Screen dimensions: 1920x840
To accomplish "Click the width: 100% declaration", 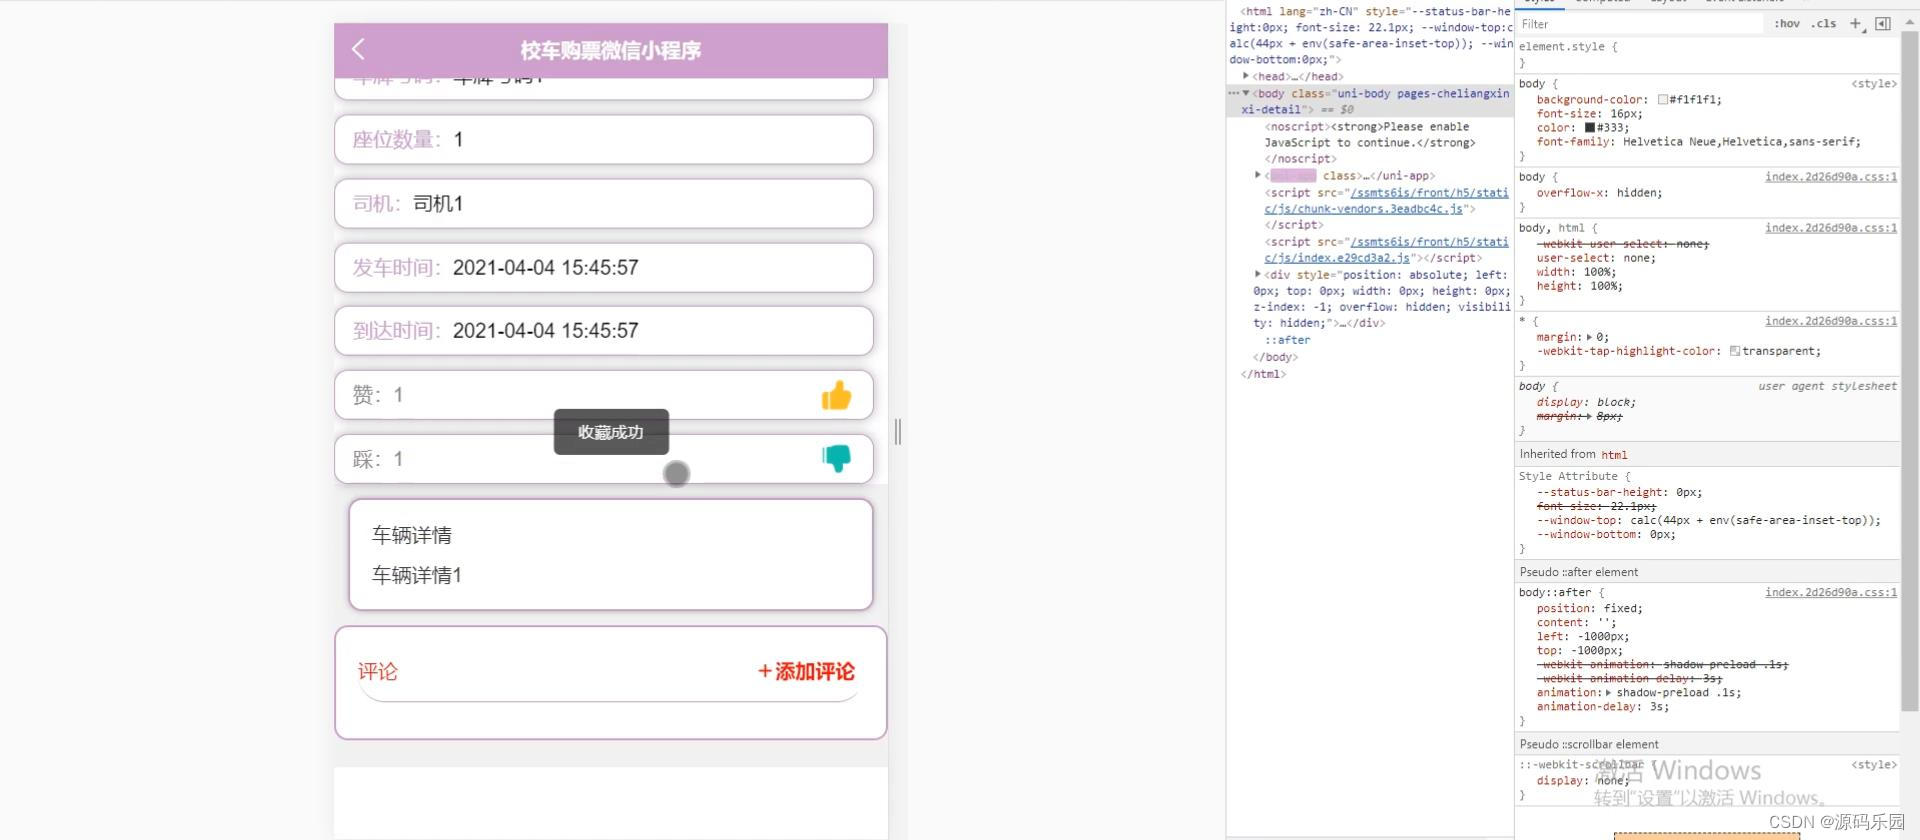I will pos(1576,272).
